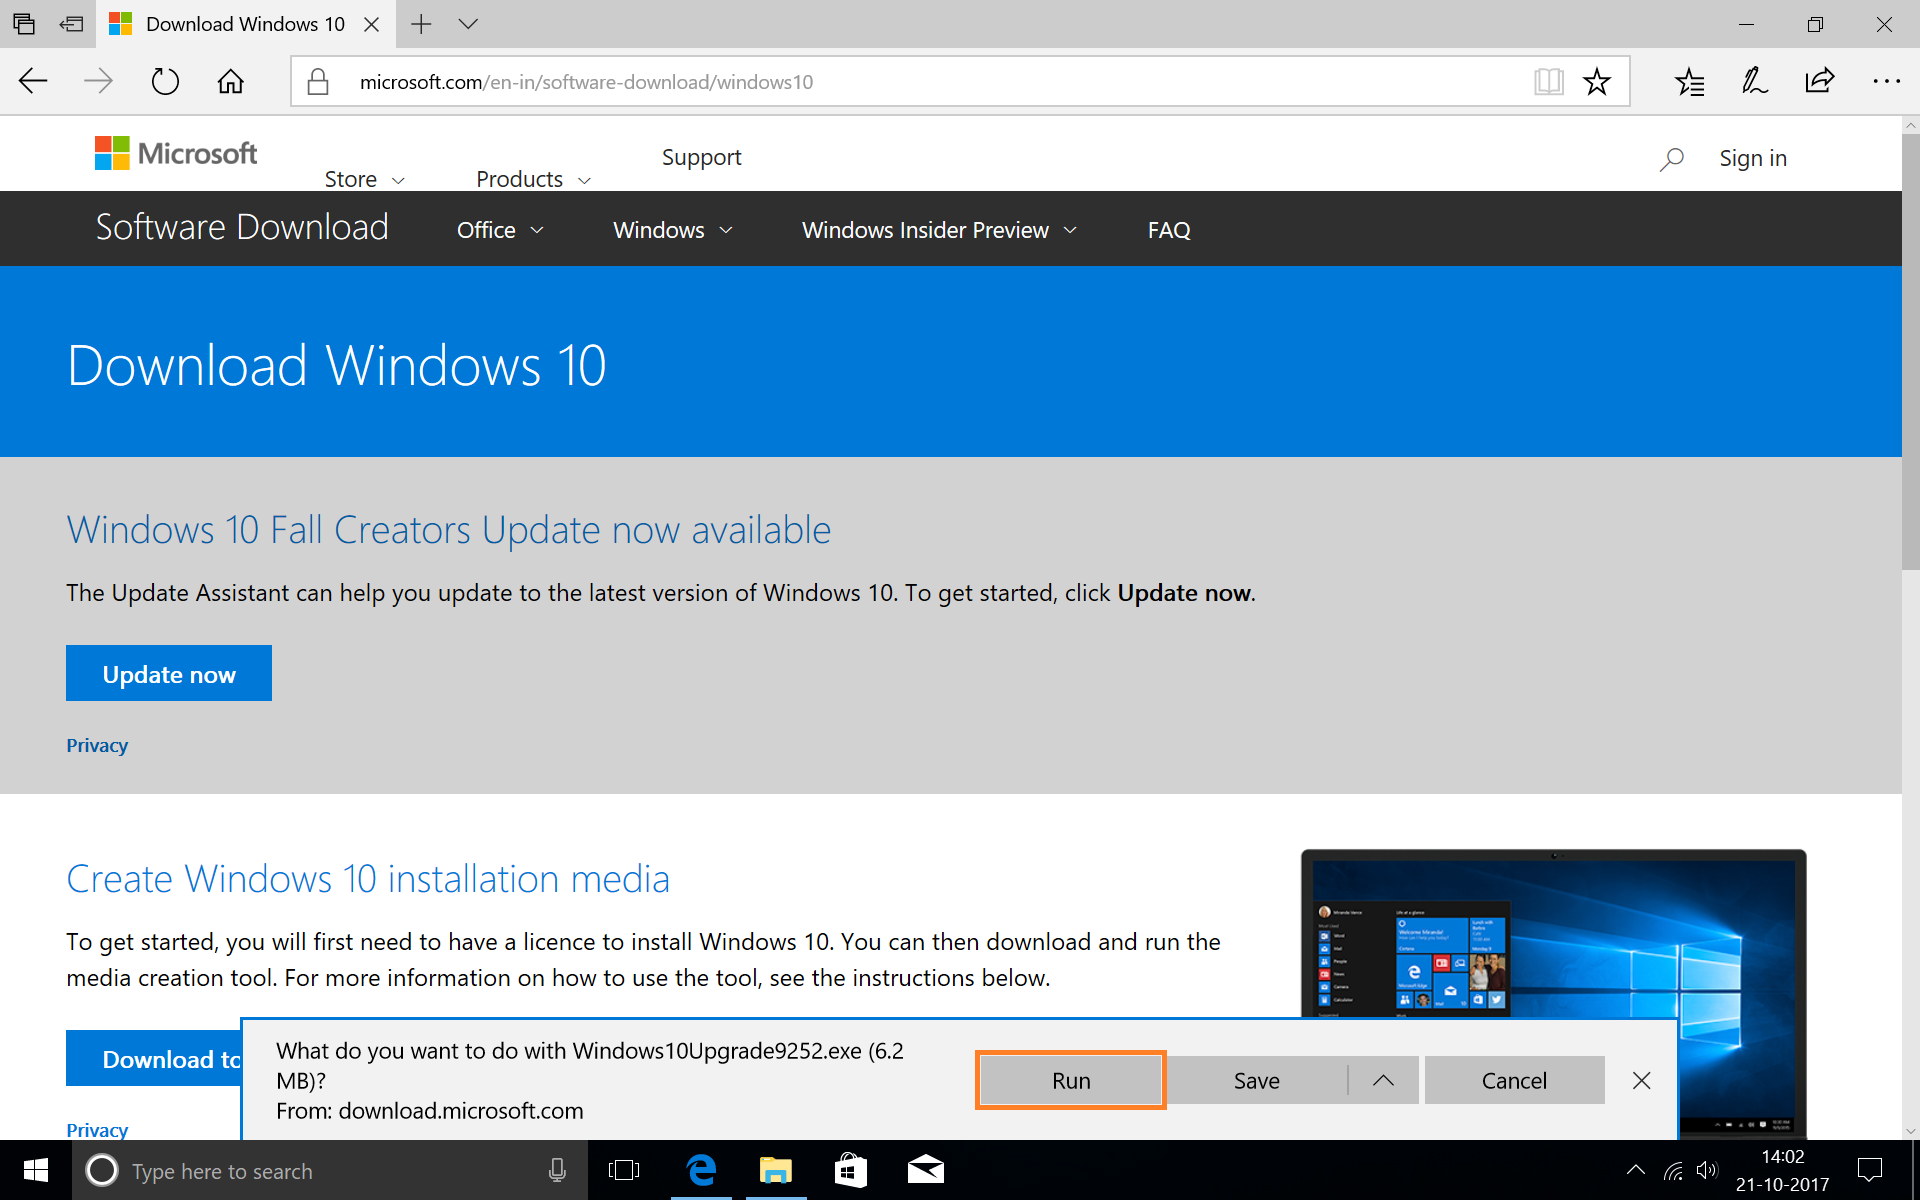Image resolution: width=1920 pixels, height=1200 pixels.
Task: Add this page to favourites
Action: pyautogui.click(x=1597, y=81)
